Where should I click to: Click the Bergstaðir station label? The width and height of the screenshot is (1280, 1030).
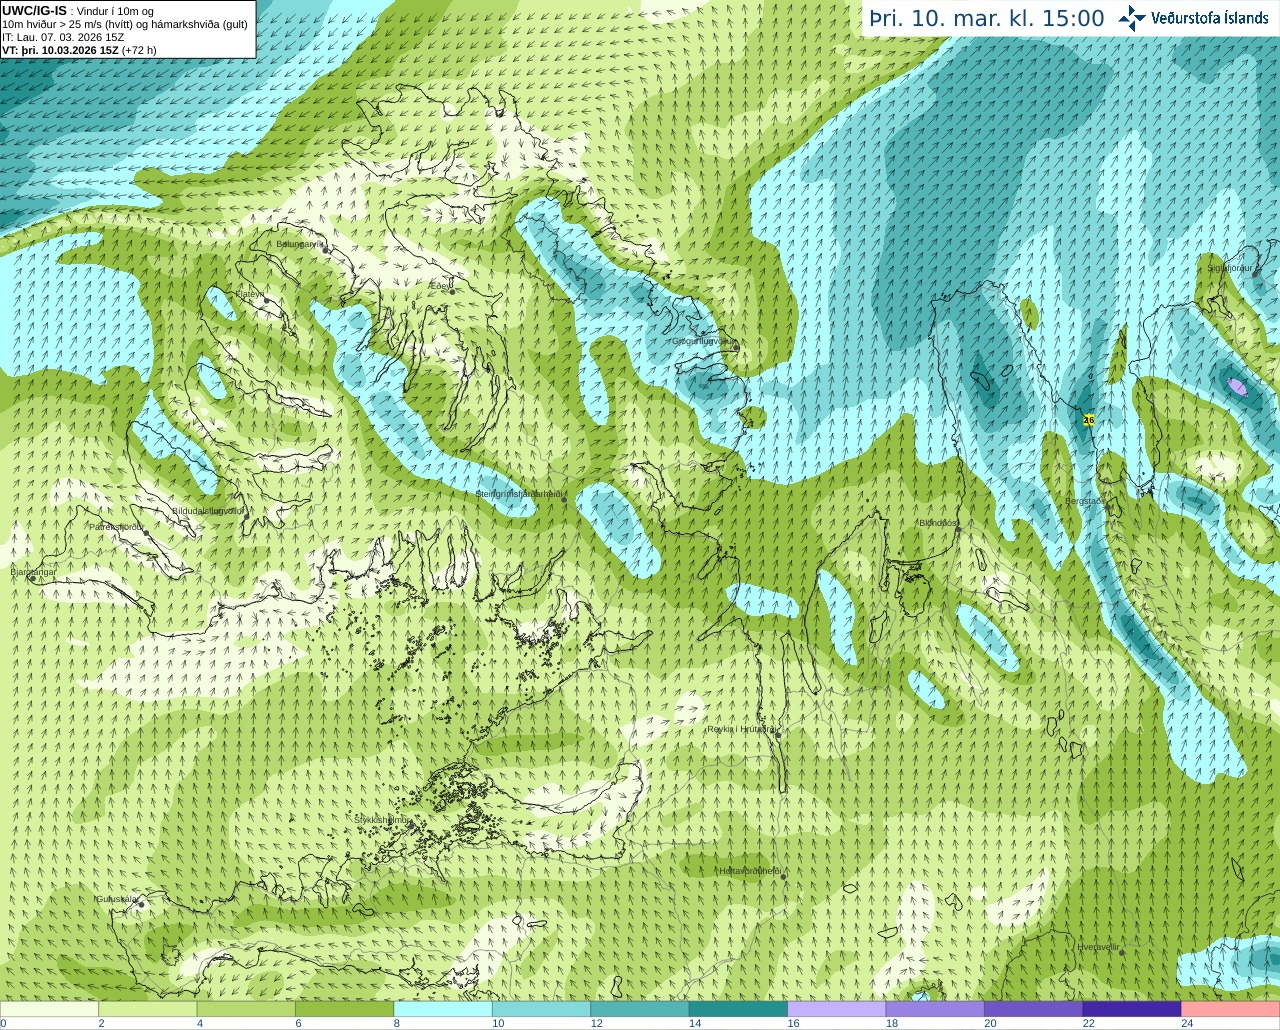[x=1084, y=501]
